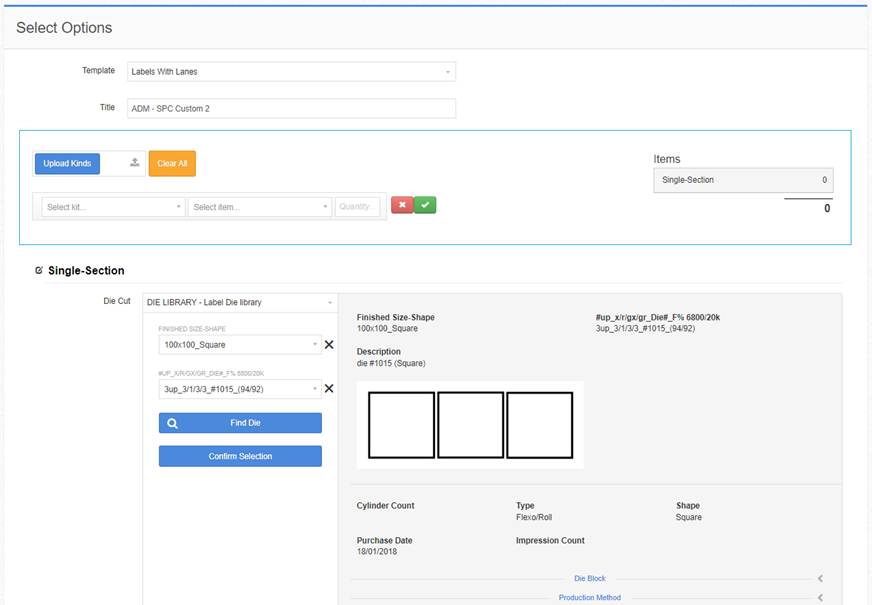Open the Select item dropdown

click(x=260, y=207)
